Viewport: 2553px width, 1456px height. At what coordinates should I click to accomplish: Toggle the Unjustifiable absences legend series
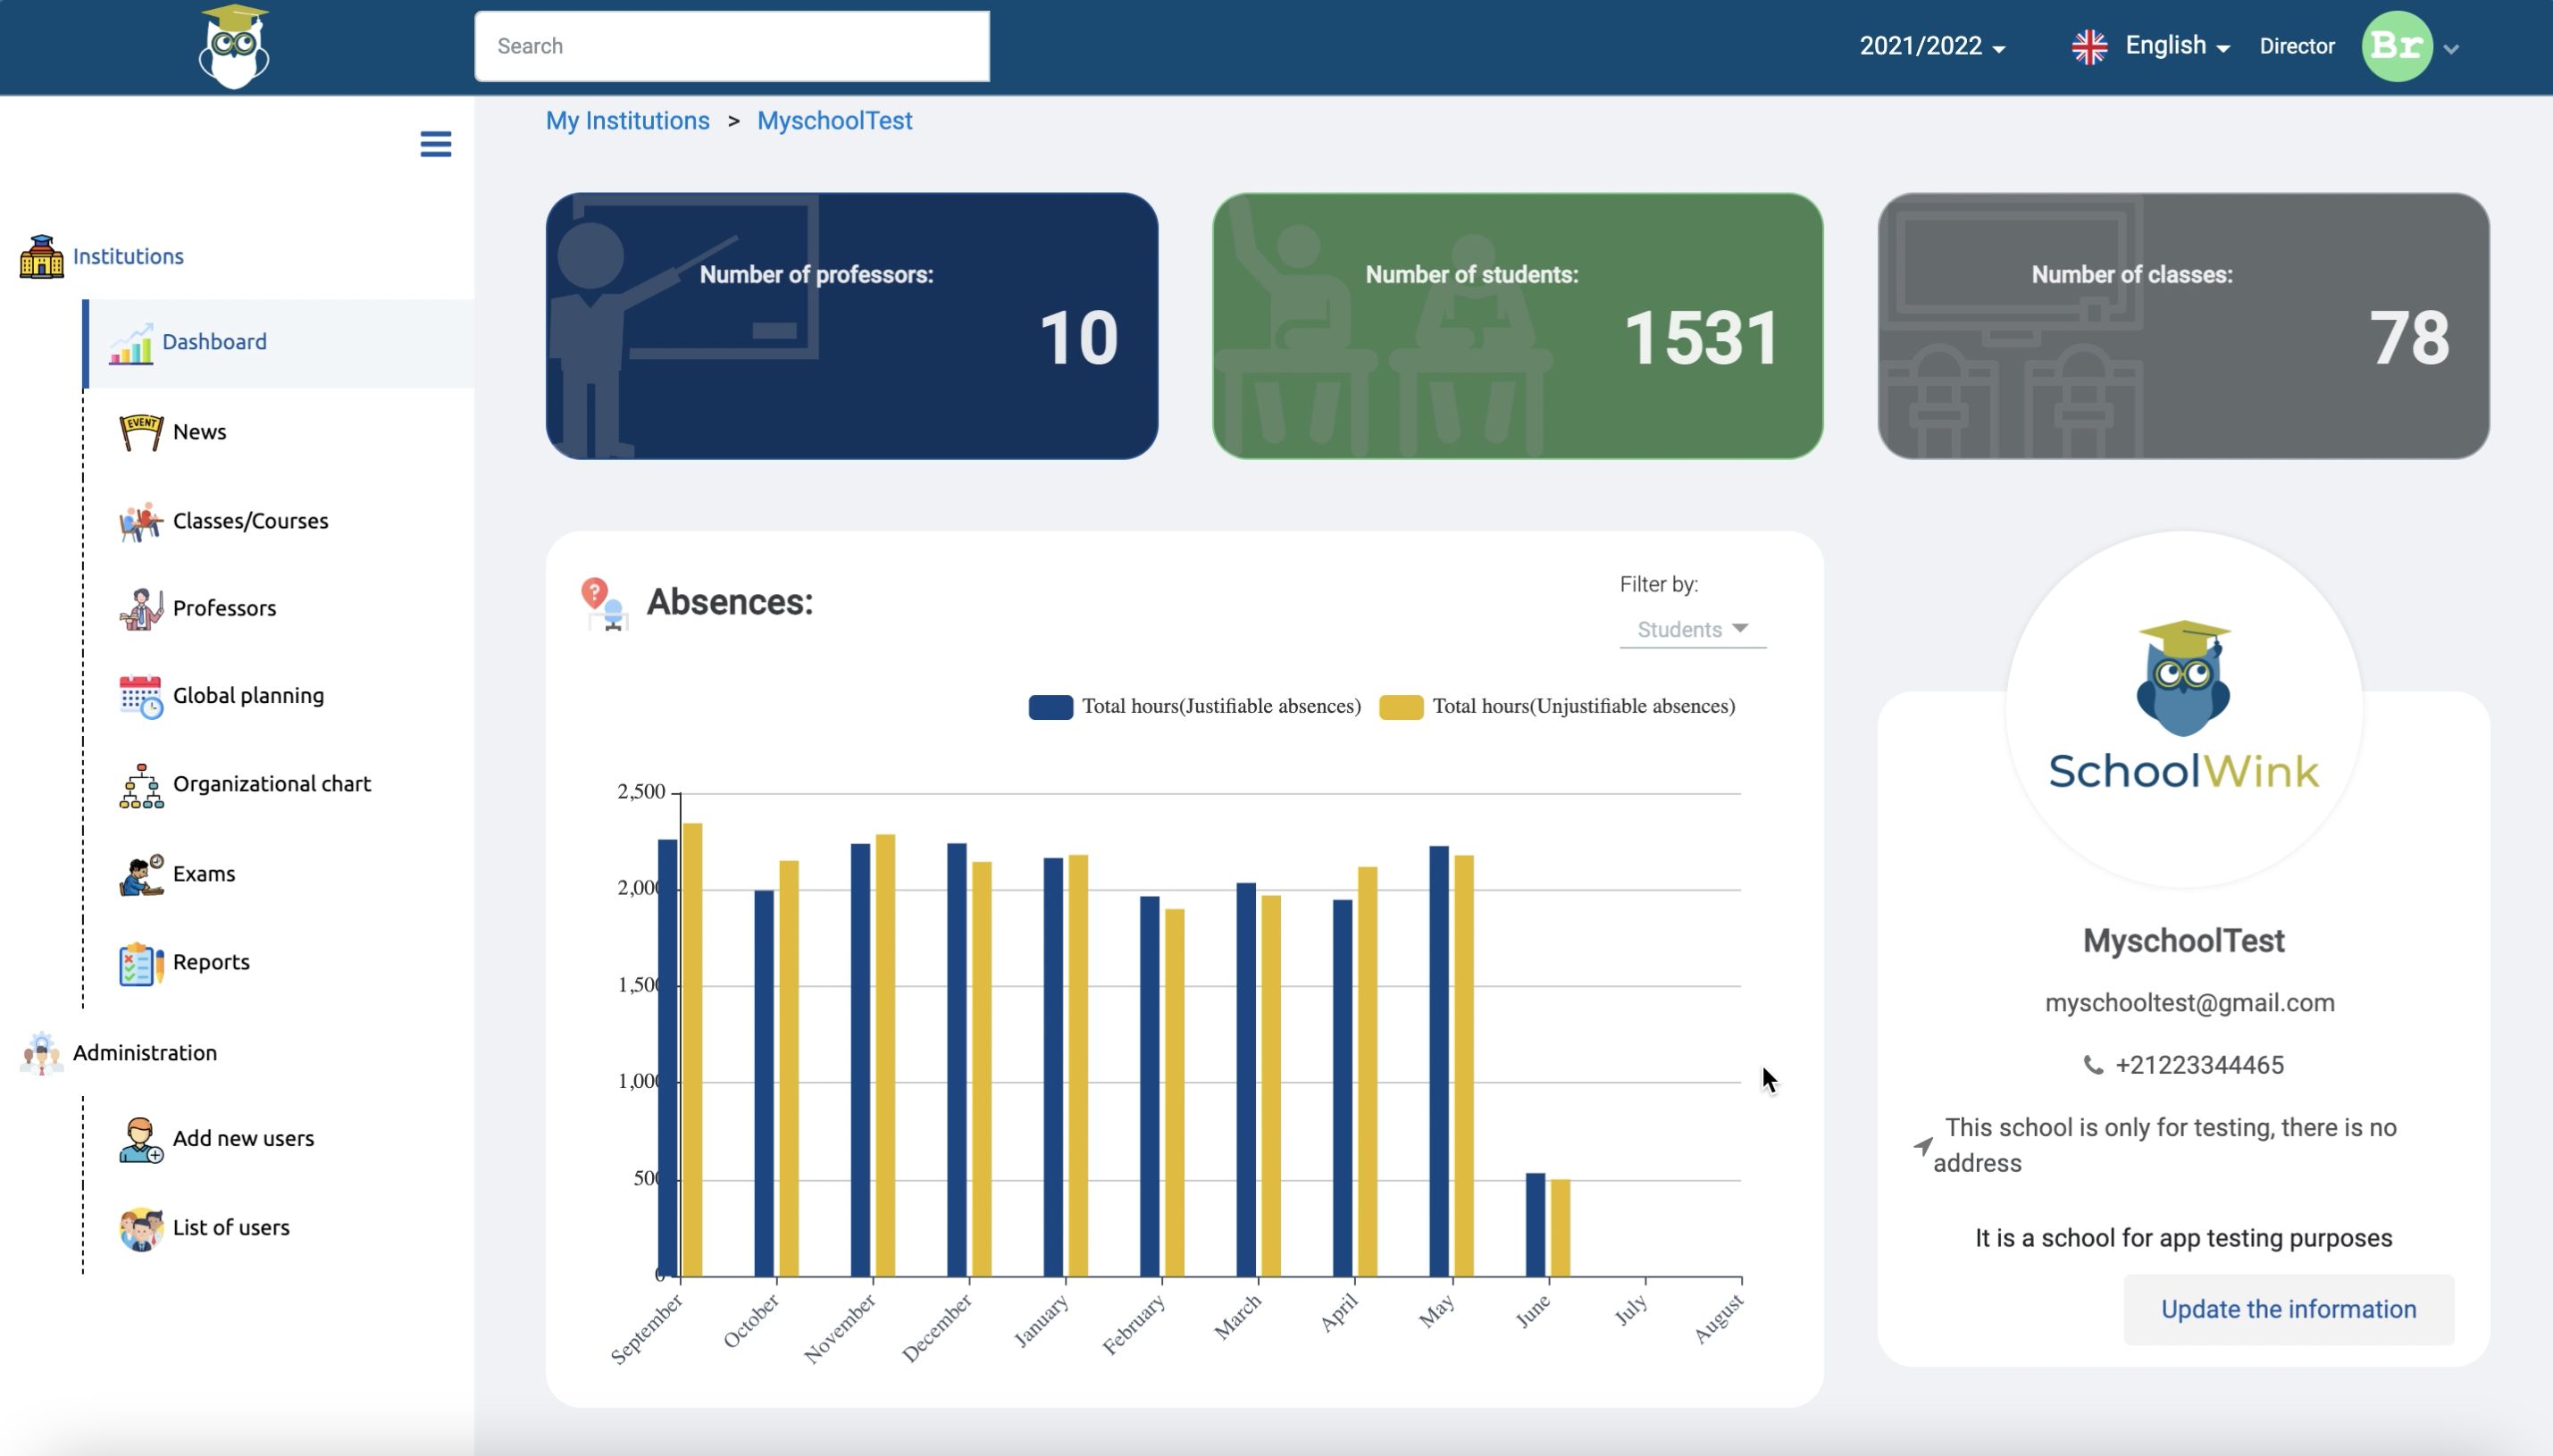point(1557,707)
